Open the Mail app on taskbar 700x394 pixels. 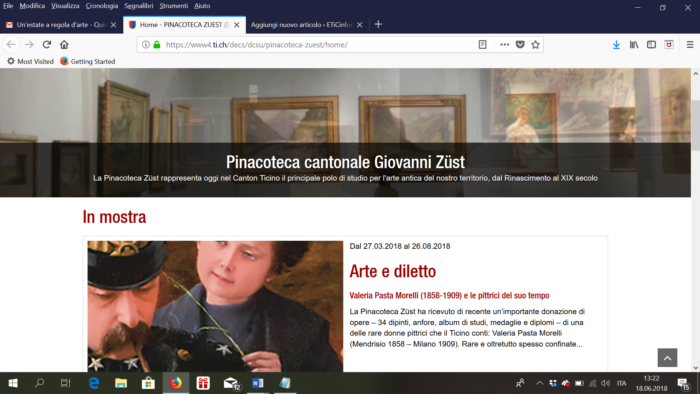[231, 383]
